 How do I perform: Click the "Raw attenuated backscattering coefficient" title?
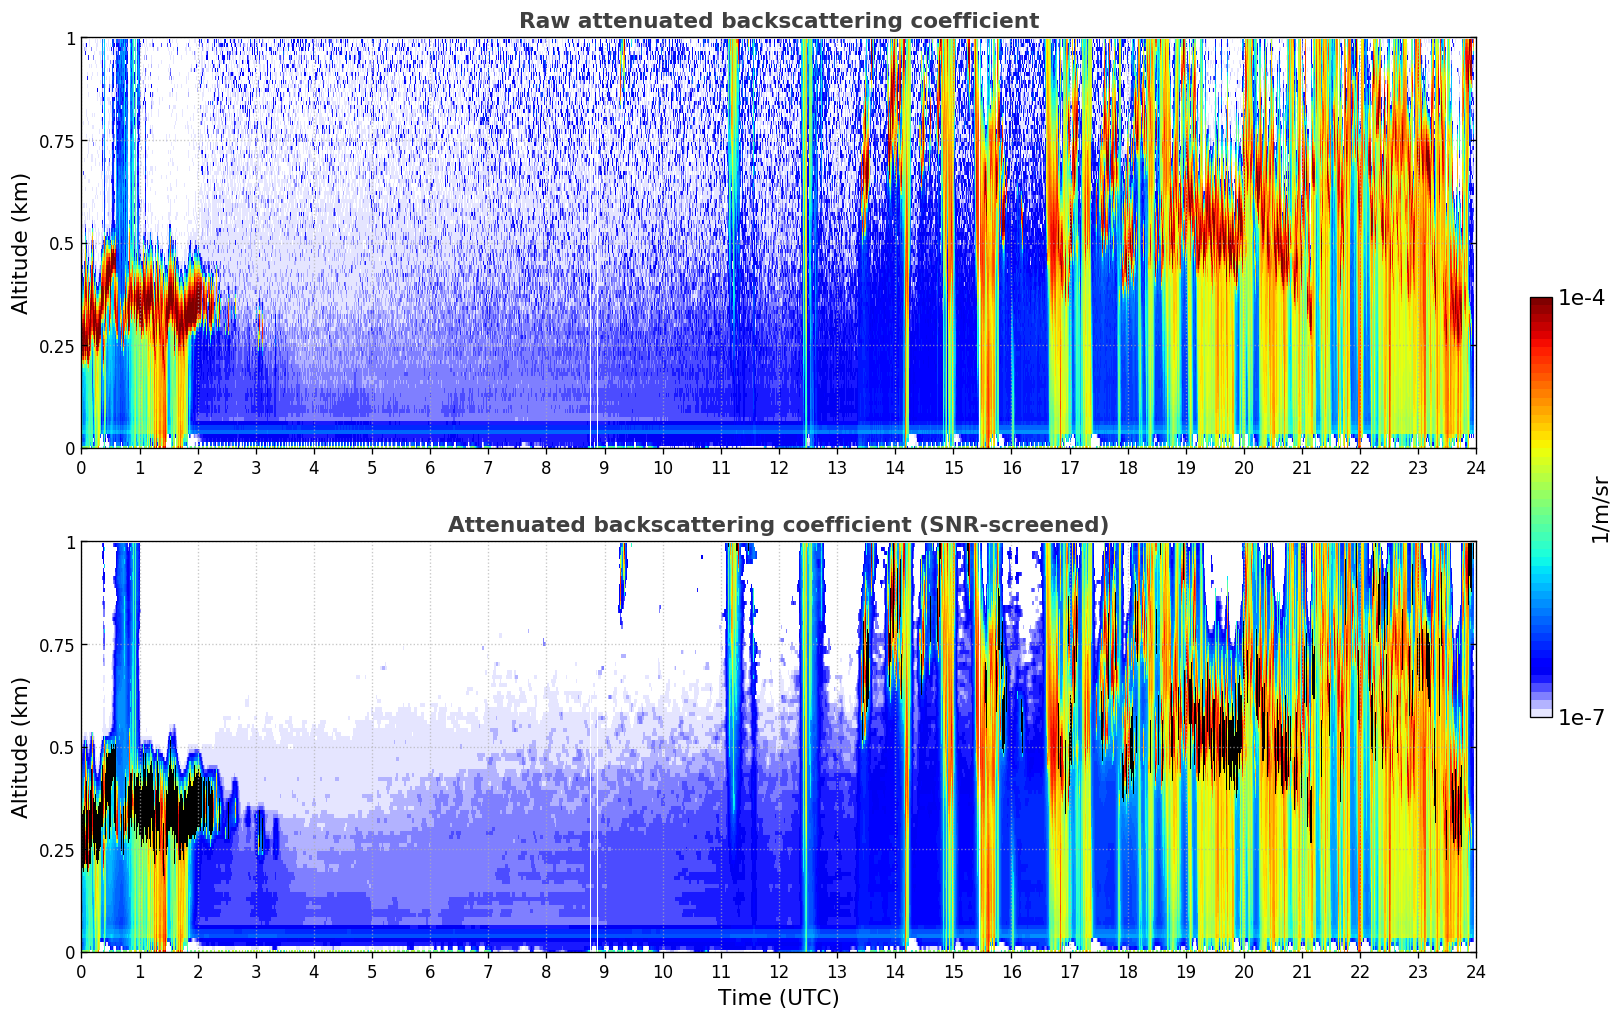(778, 21)
